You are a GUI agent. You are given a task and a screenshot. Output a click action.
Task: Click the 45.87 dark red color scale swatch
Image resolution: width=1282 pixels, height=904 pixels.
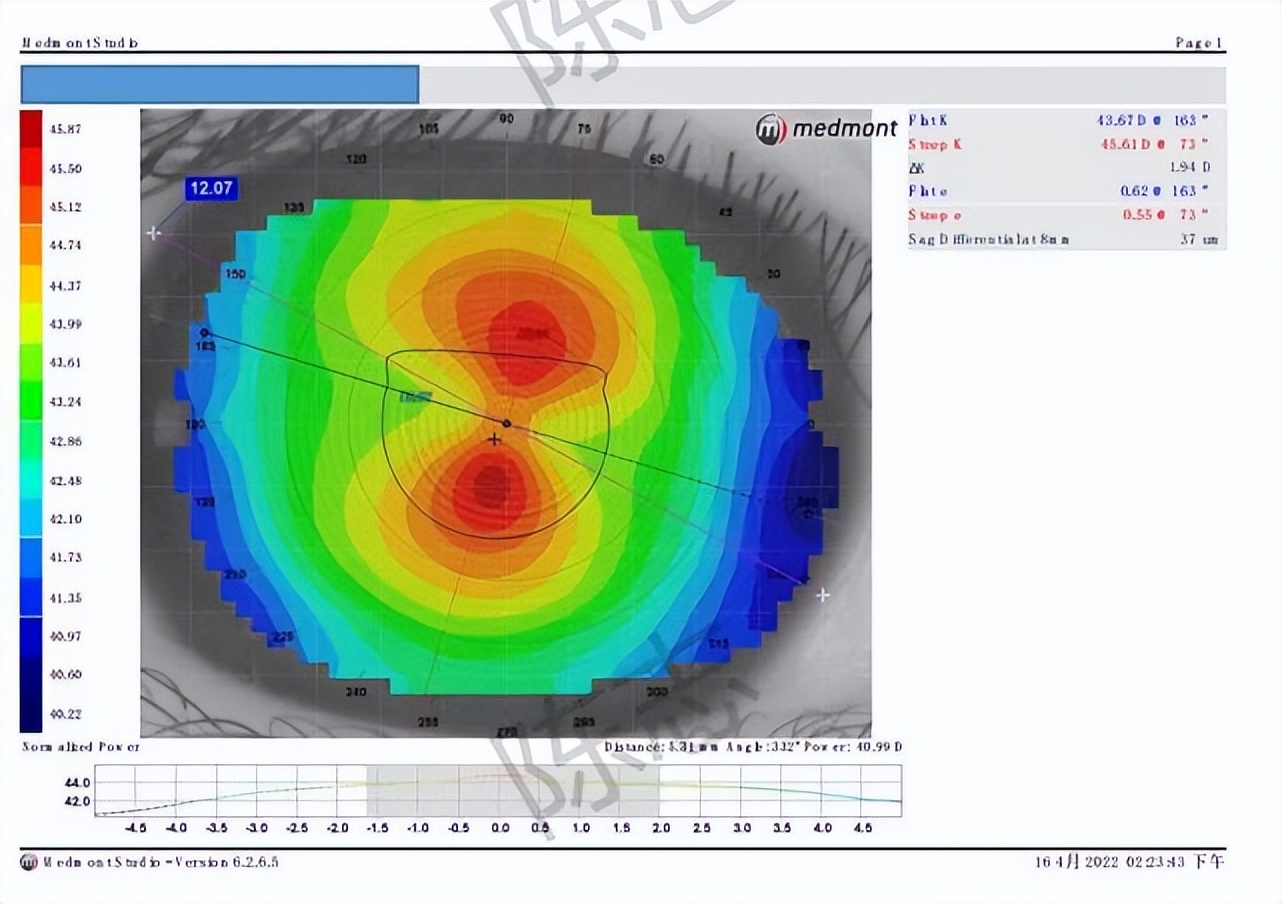[x=31, y=130]
